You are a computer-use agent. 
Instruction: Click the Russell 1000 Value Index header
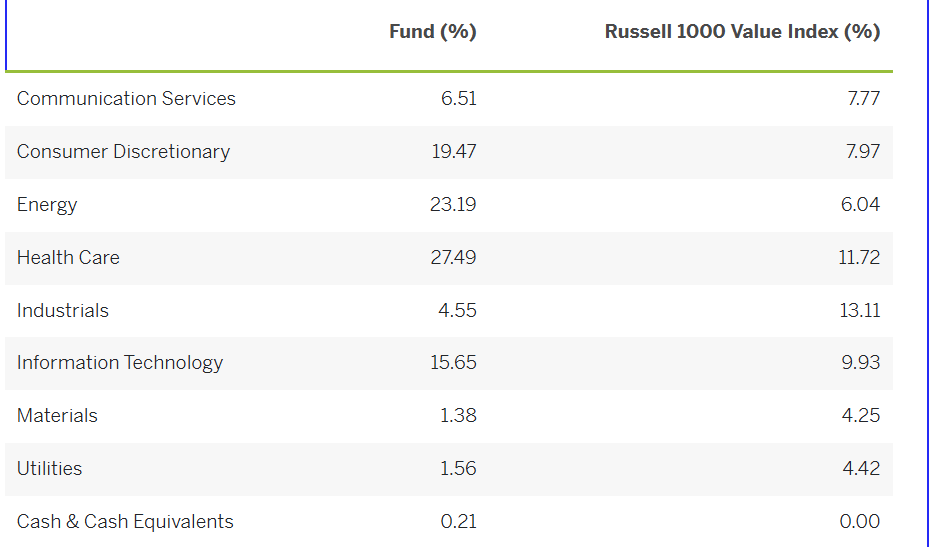[x=742, y=32]
